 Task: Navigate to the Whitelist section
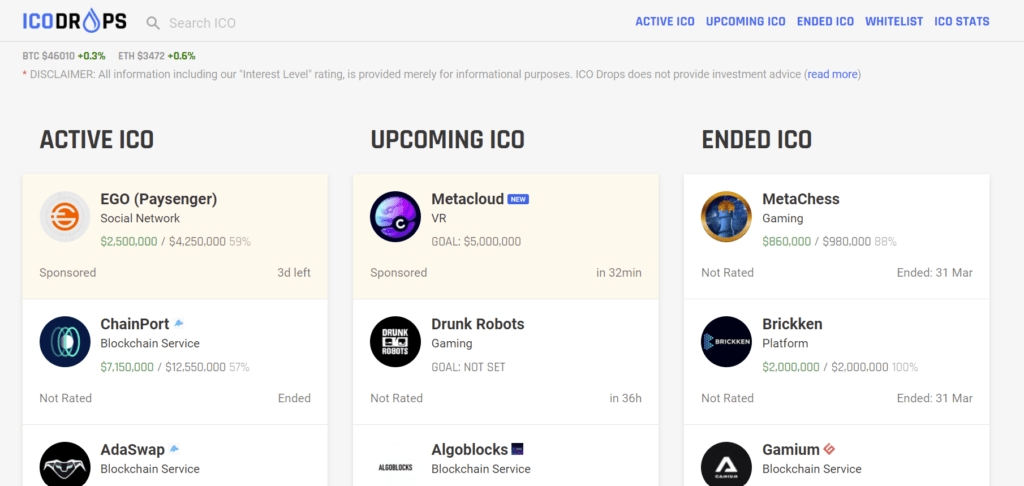coord(894,22)
